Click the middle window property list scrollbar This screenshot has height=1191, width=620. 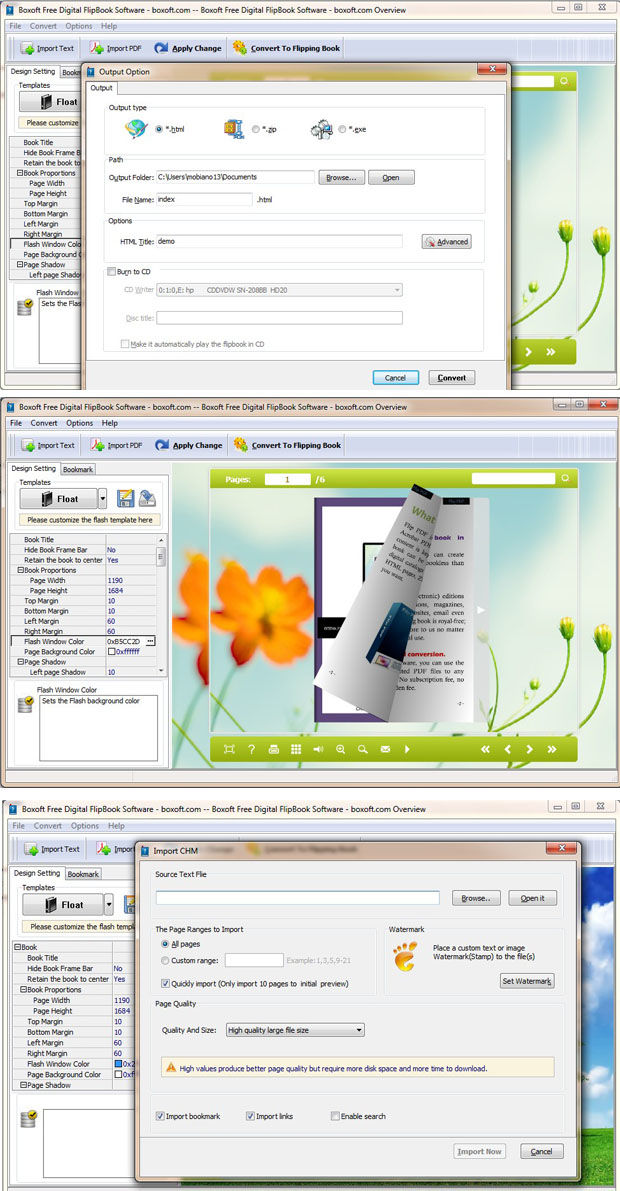[x=161, y=605]
